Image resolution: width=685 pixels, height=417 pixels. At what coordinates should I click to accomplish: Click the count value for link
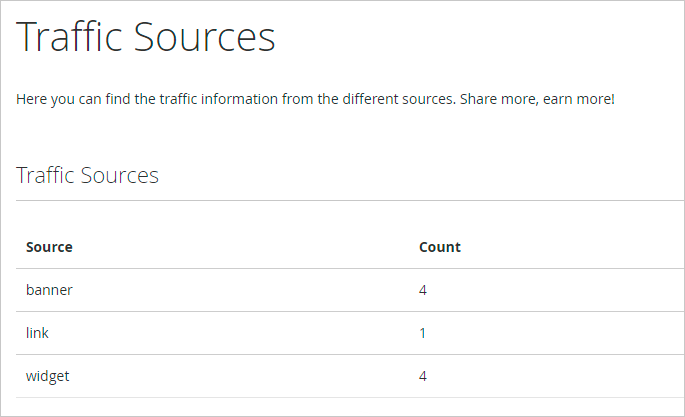pos(423,333)
